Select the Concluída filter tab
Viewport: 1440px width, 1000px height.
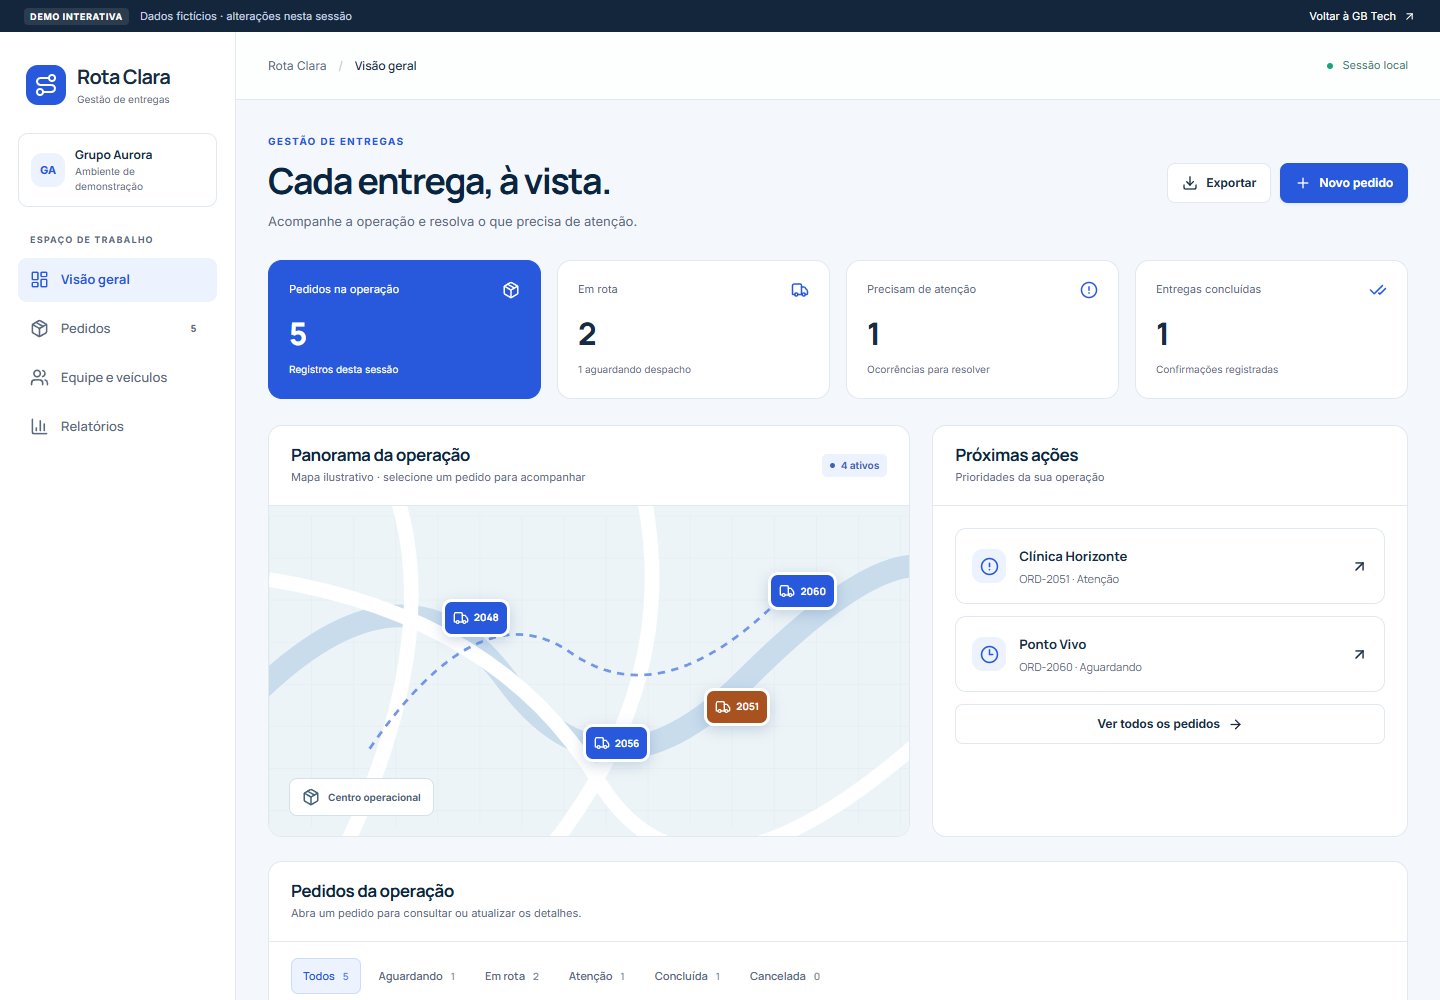(x=687, y=976)
